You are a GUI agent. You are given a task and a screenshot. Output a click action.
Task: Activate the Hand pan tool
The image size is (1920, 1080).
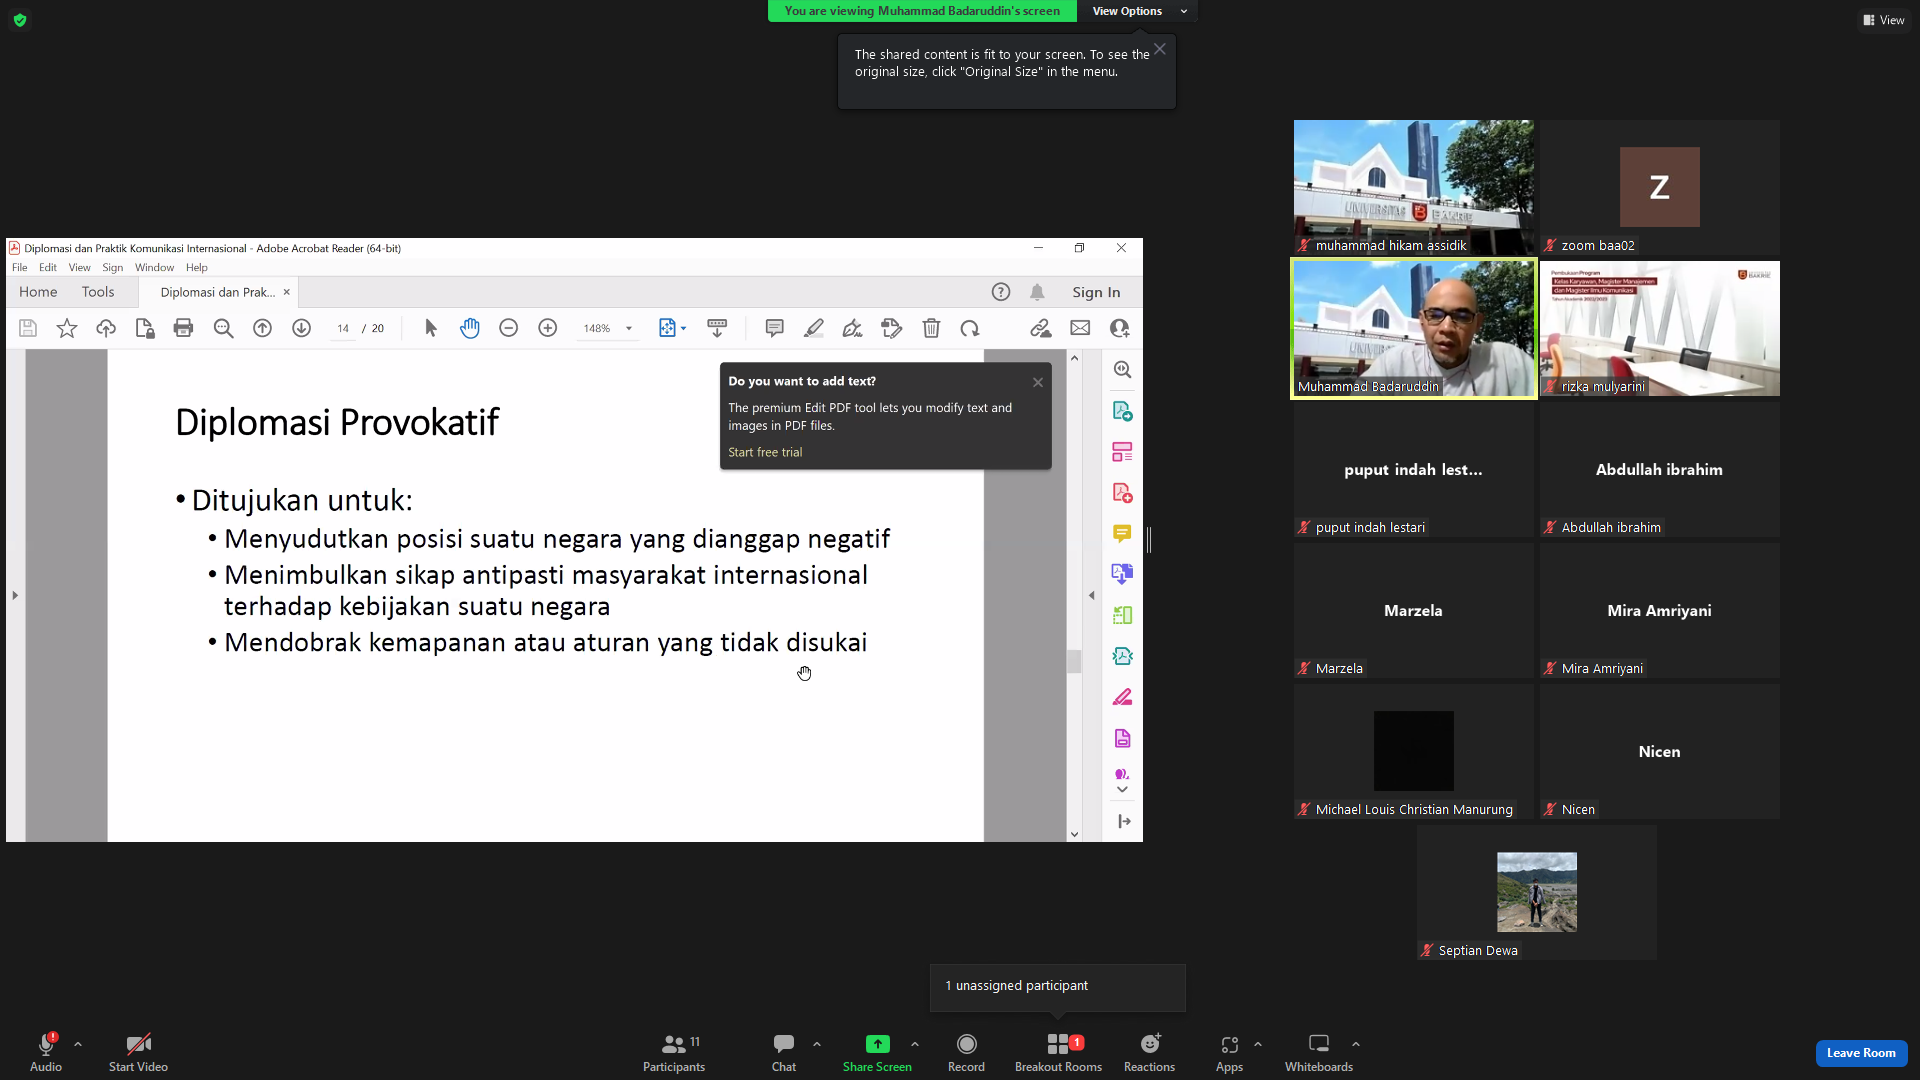pos(470,328)
